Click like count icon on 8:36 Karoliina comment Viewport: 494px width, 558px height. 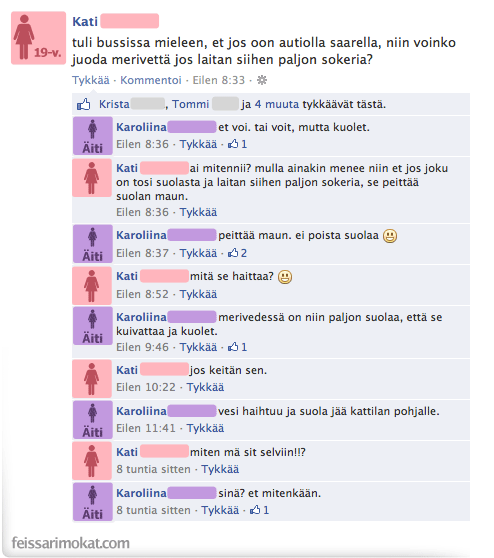point(237,144)
